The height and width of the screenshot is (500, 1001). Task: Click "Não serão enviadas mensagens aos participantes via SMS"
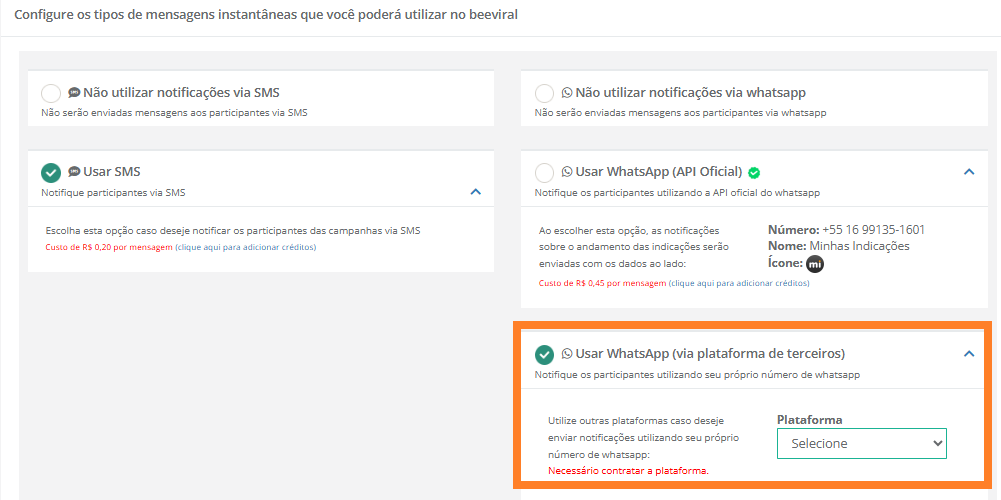pyautogui.click(x=174, y=113)
